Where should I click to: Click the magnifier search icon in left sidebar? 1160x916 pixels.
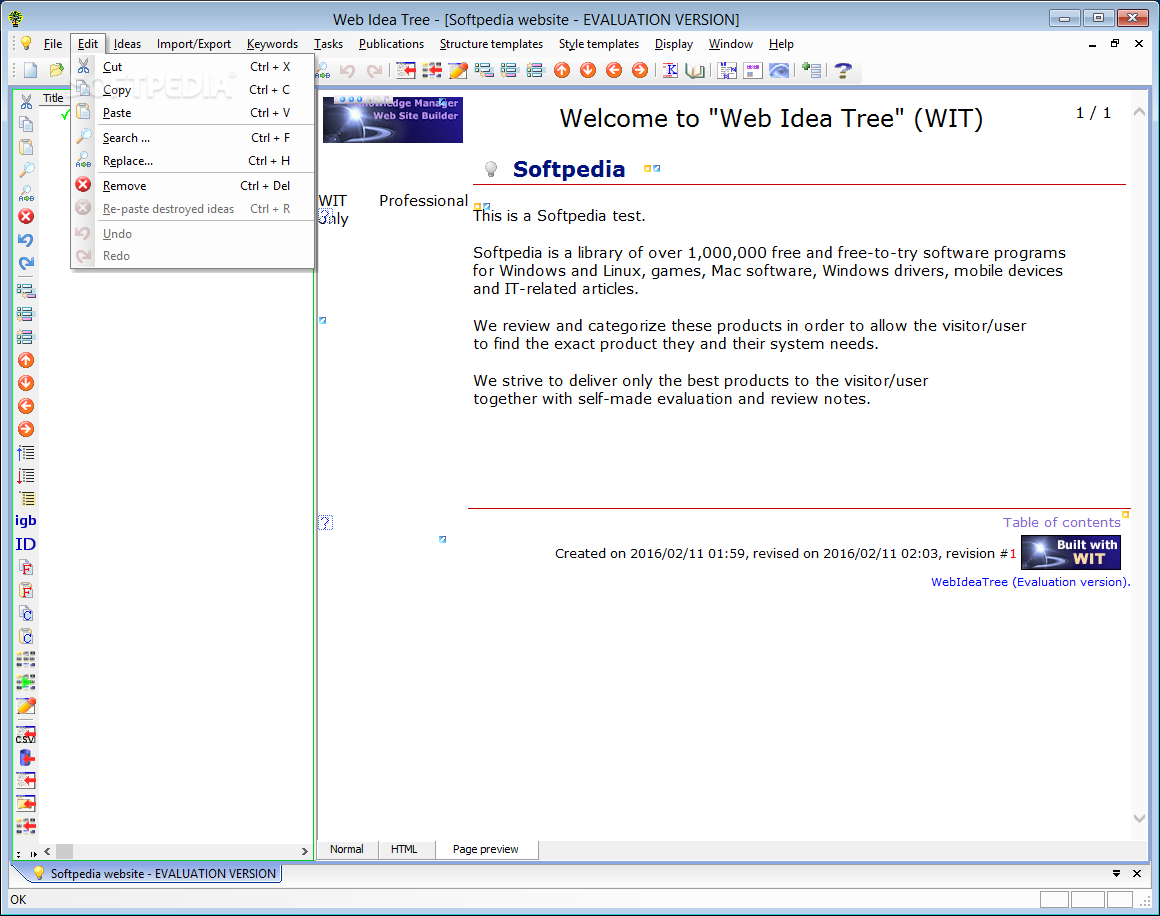(26, 170)
